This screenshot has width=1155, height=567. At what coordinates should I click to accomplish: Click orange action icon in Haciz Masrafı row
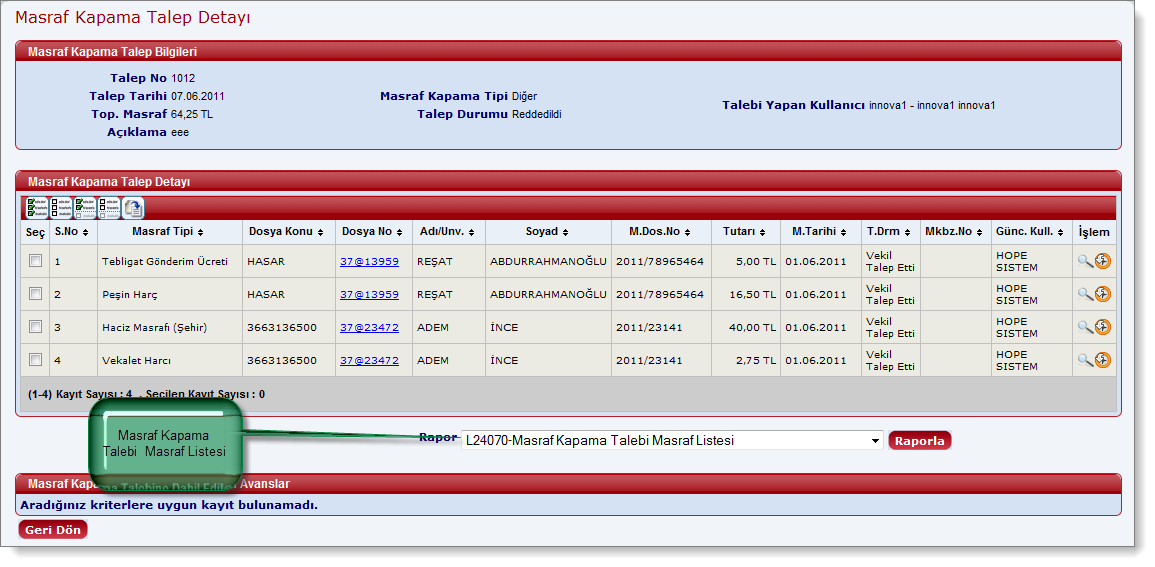[x=1103, y=327]
